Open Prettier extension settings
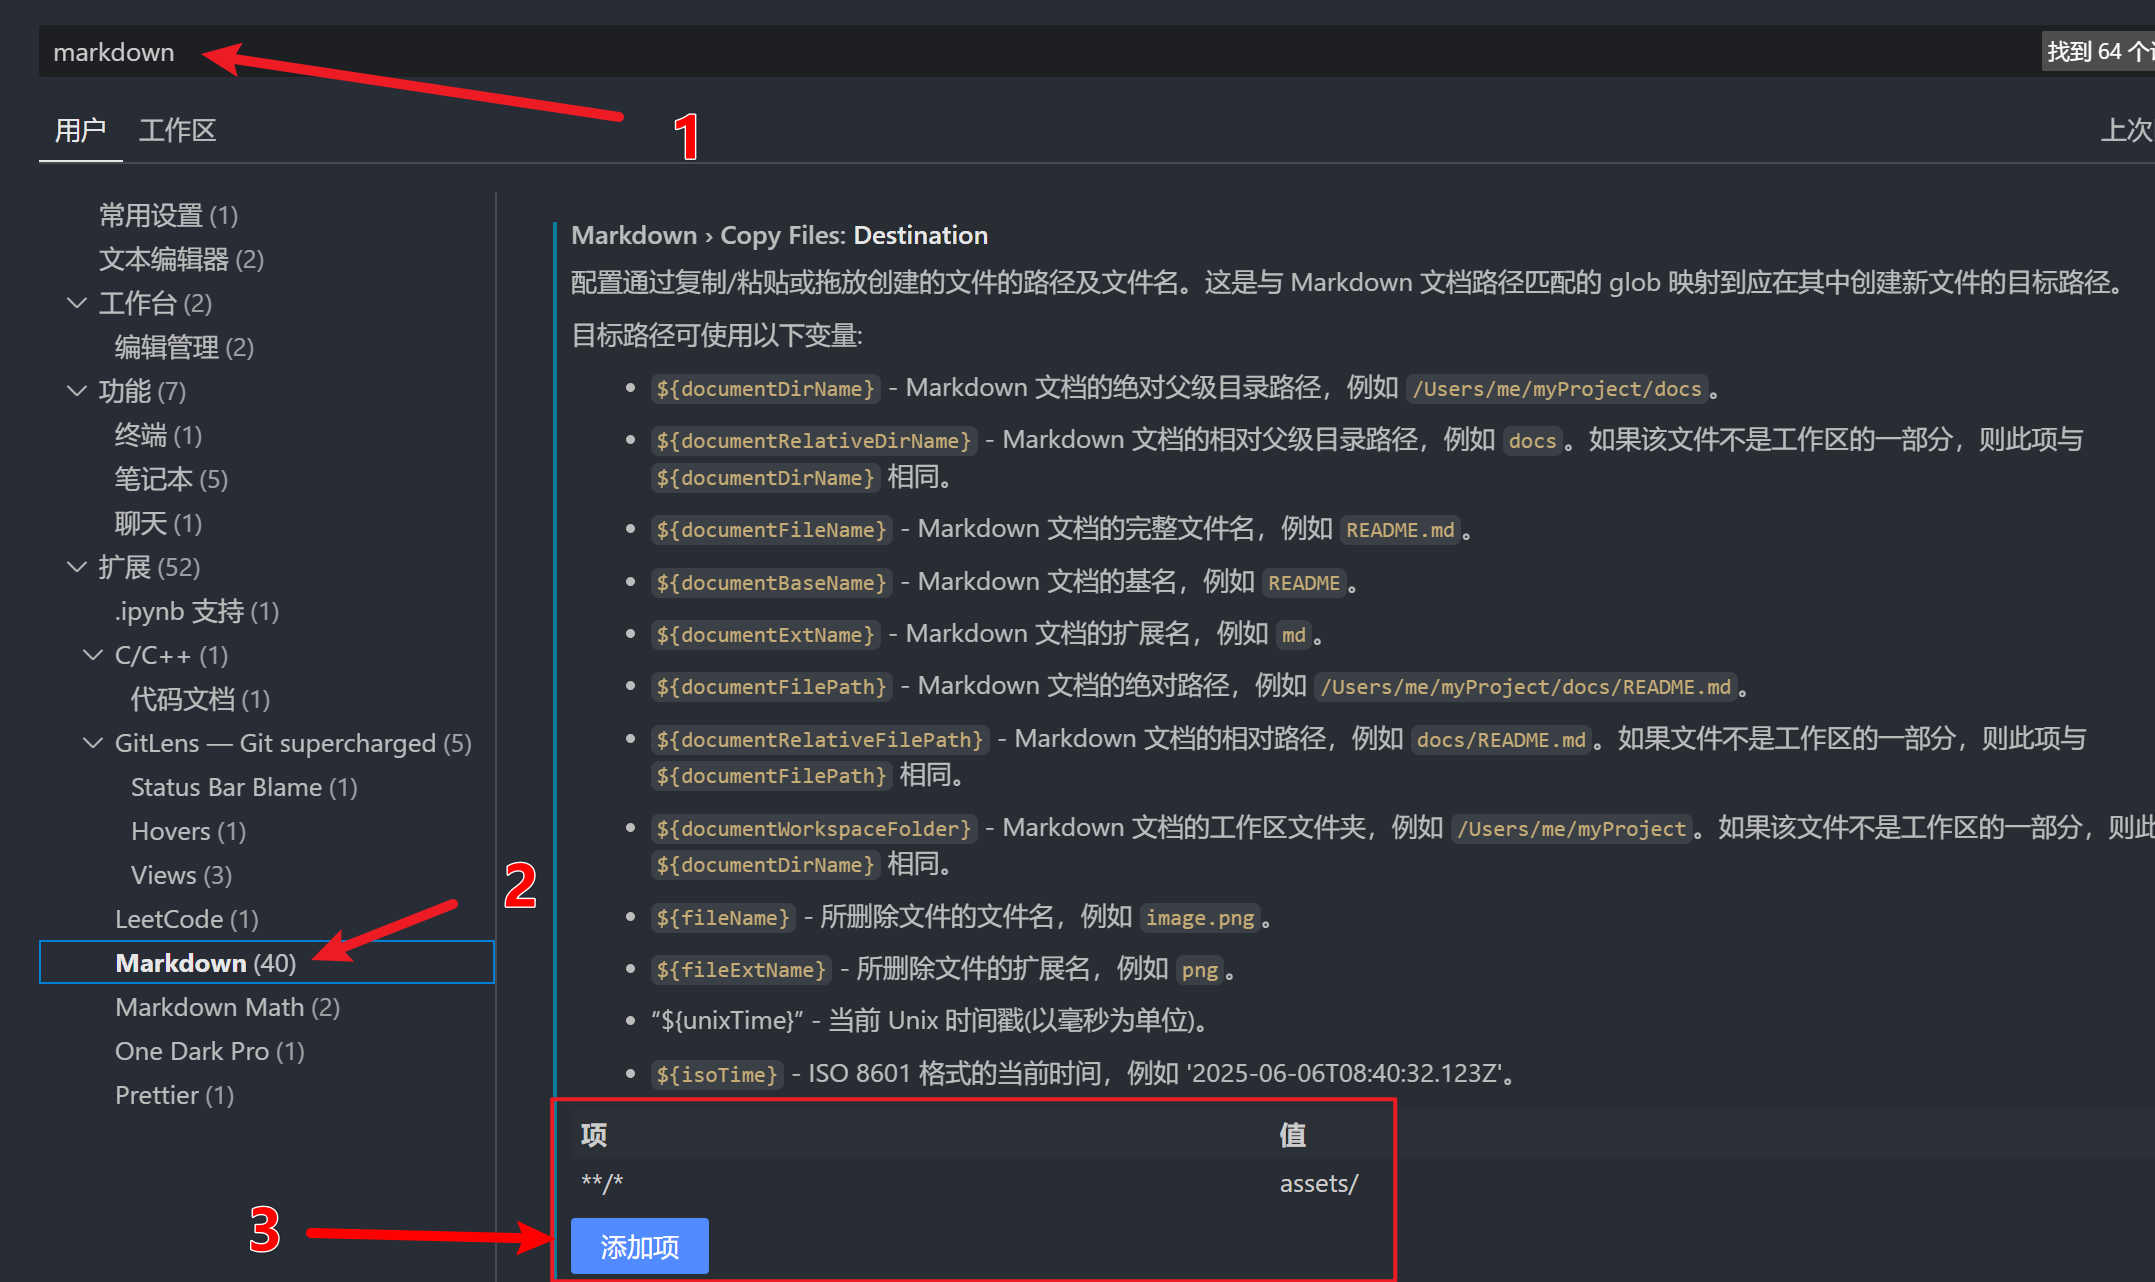 click(174, 1095)
